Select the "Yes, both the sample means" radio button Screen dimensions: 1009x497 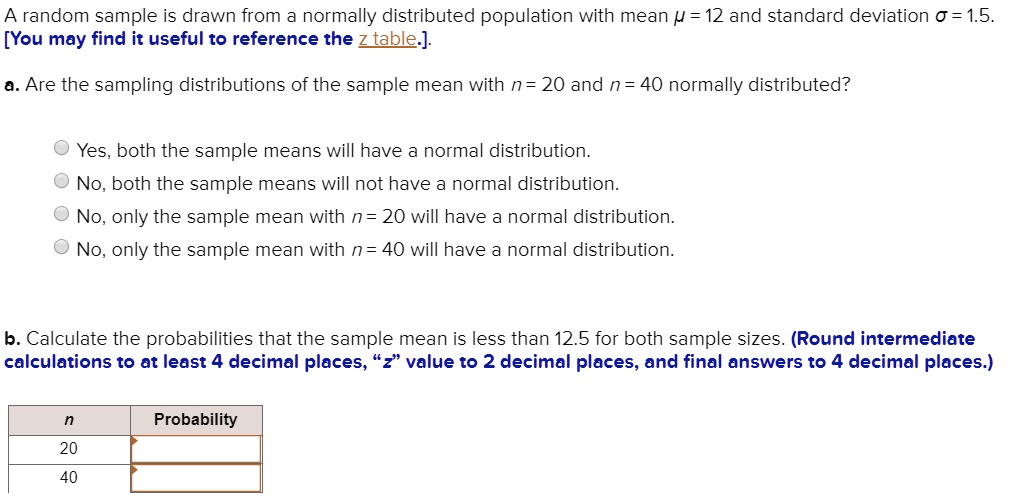point(62,150)
